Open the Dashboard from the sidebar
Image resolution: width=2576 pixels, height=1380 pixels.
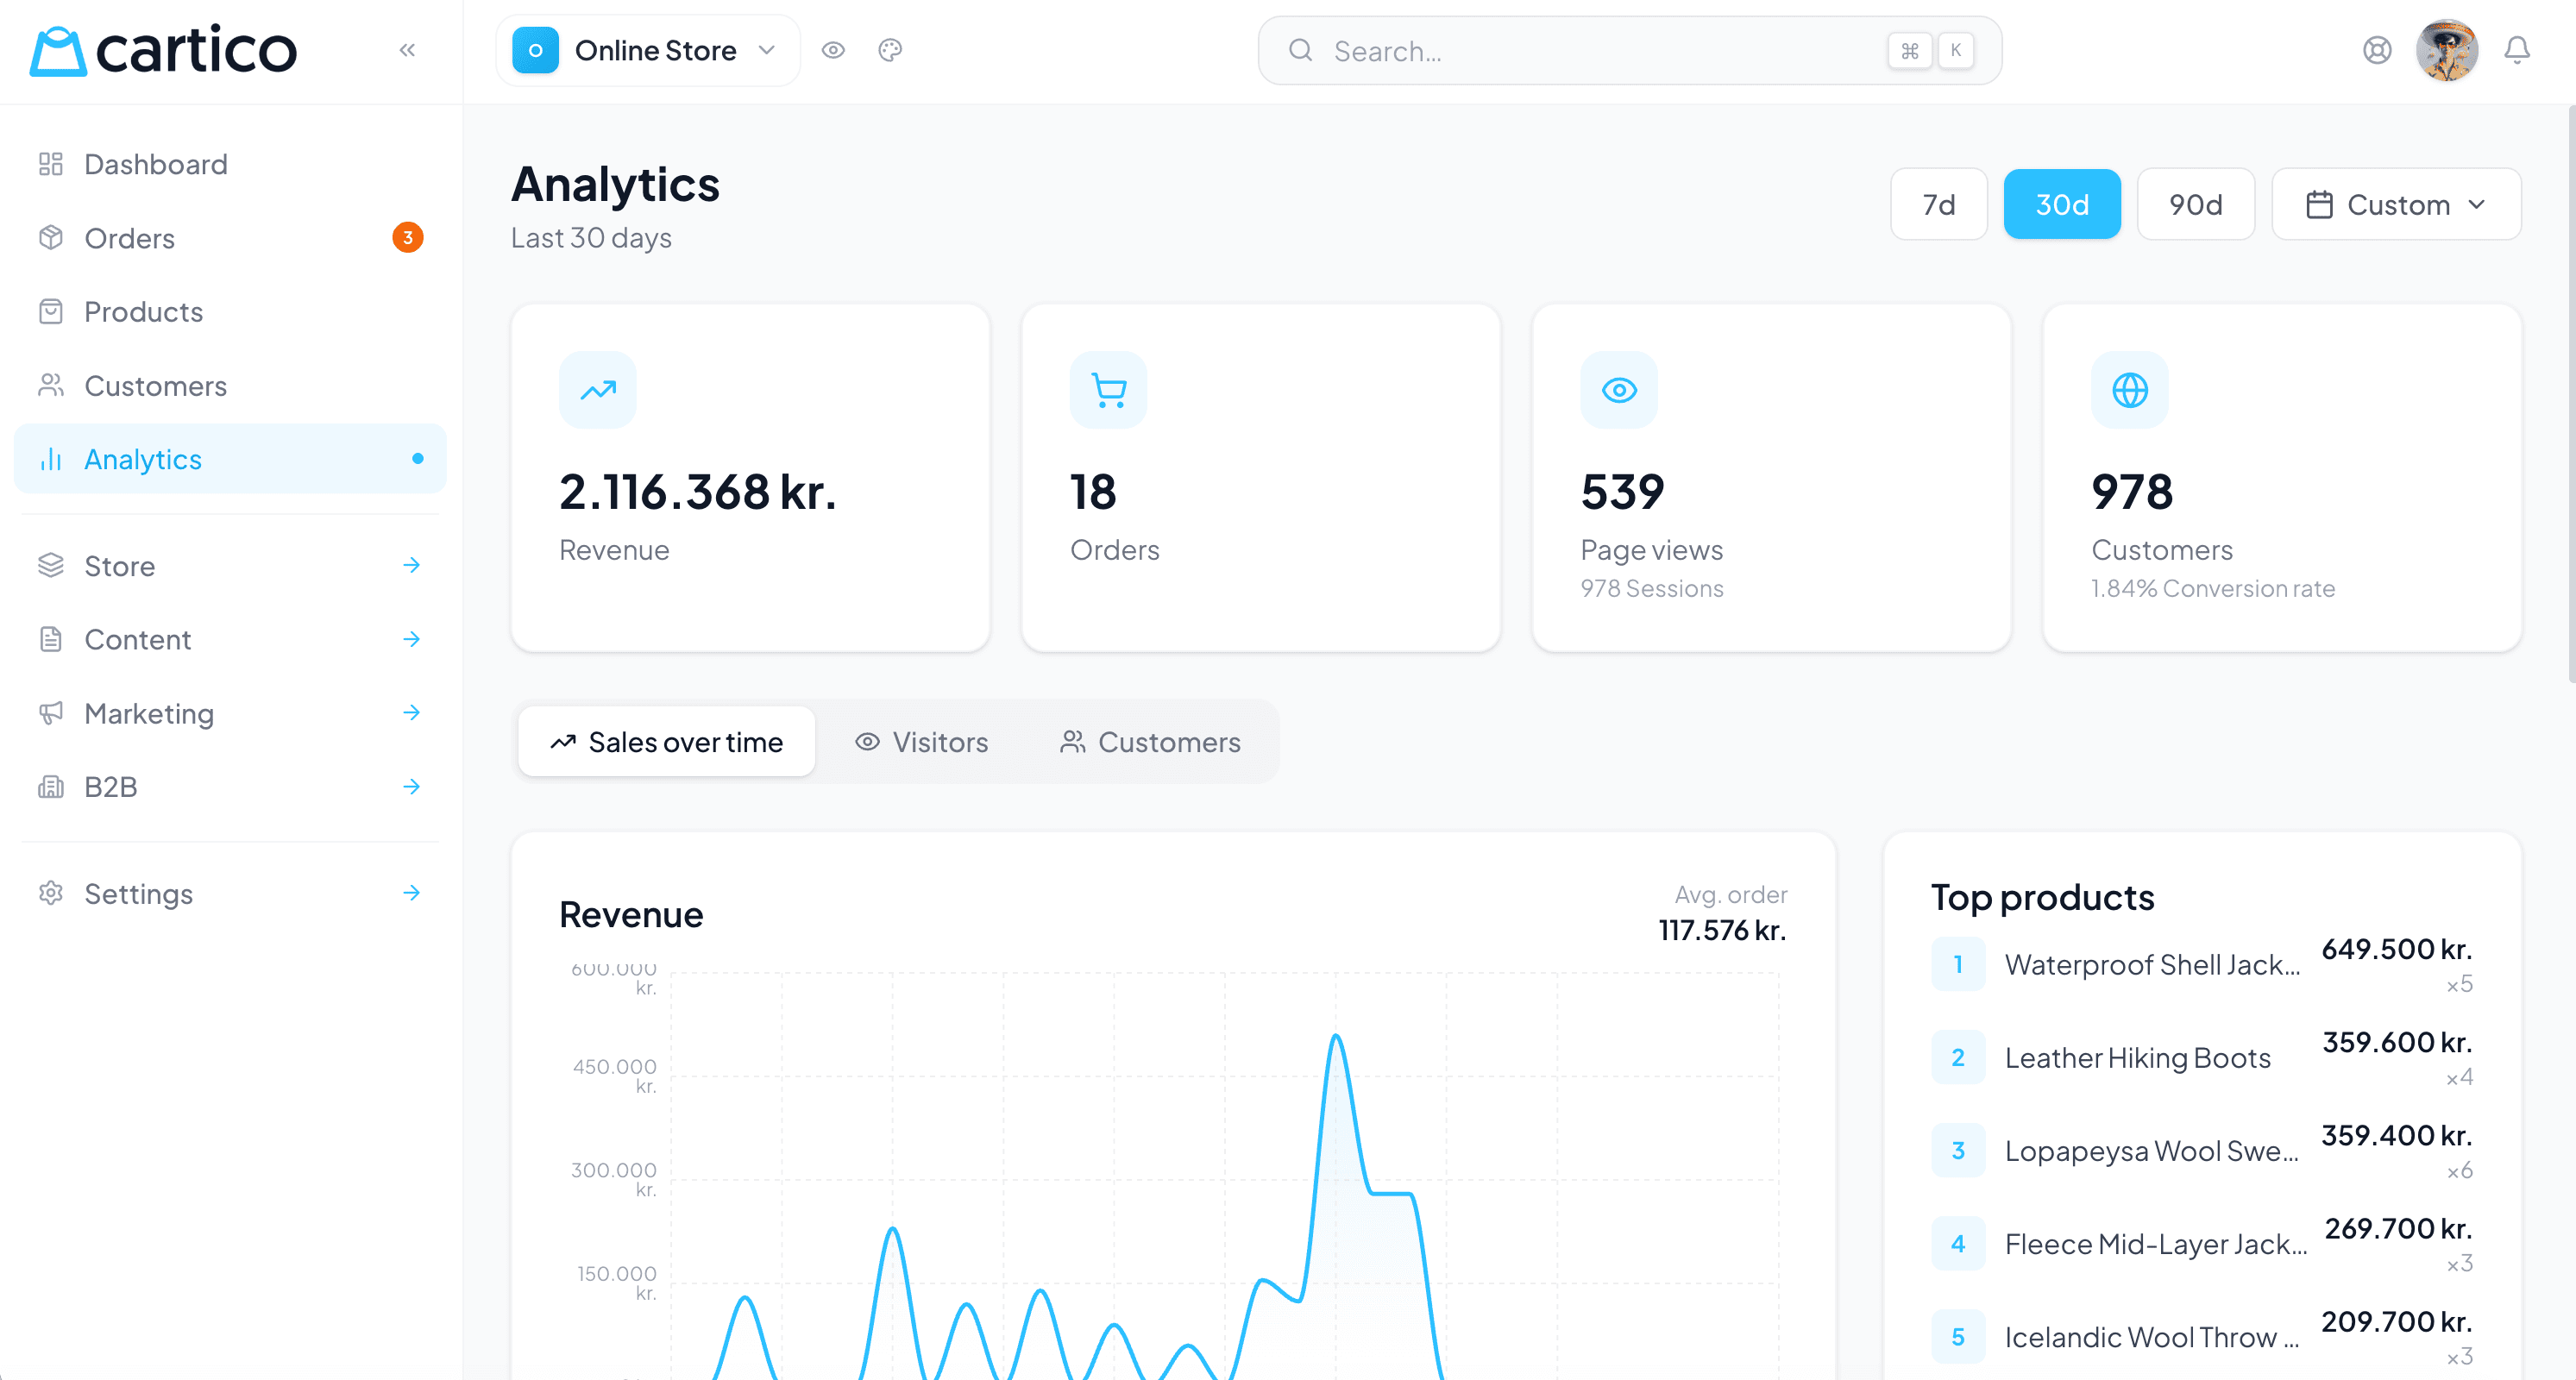tap(155, 164)
